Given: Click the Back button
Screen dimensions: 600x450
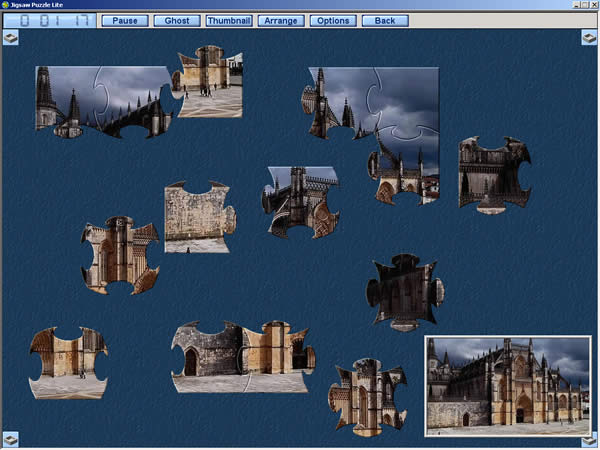Looking at the screenshot, I should 385,21.
